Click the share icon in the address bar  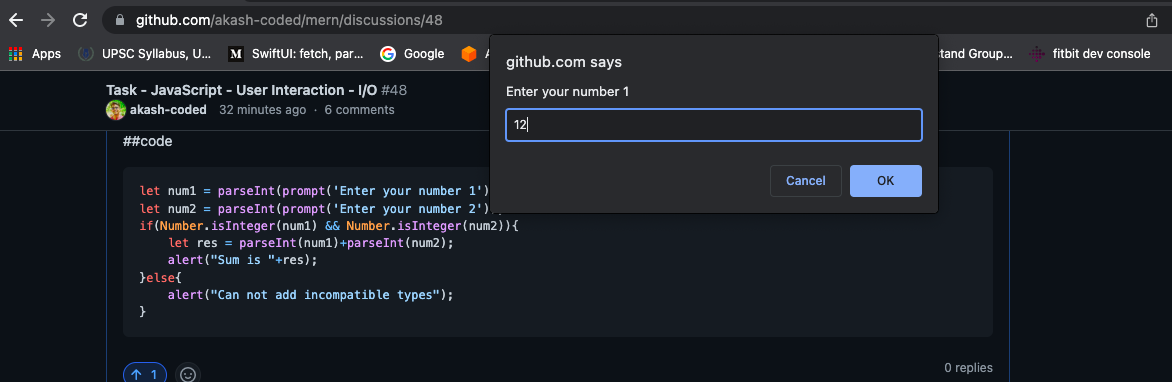[x=1152, y=21]
